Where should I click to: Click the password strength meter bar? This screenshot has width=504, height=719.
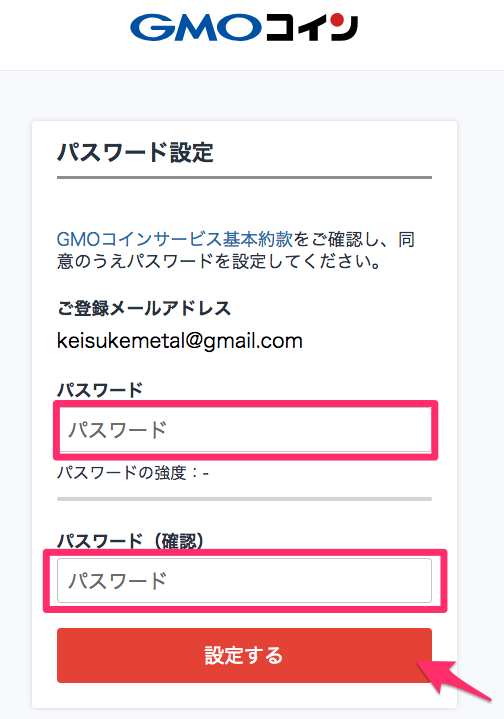coord(244,499)
